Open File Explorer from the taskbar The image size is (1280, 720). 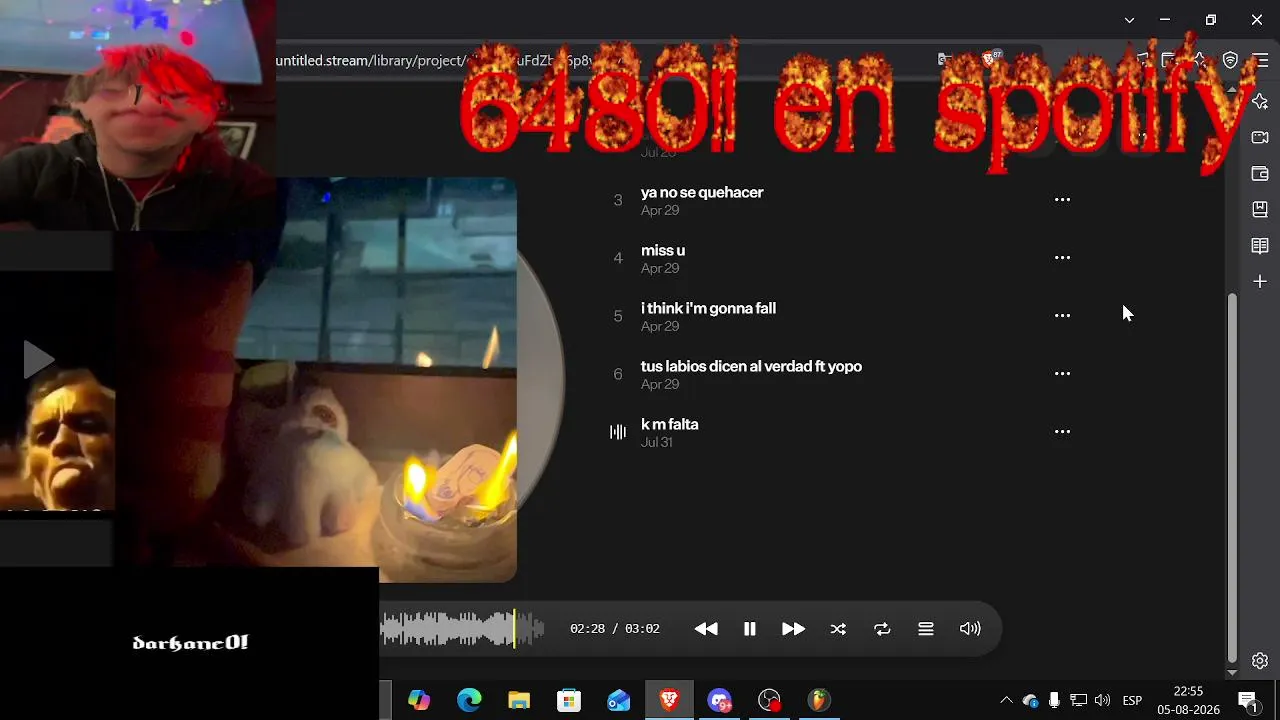click(x=519, y=700)
